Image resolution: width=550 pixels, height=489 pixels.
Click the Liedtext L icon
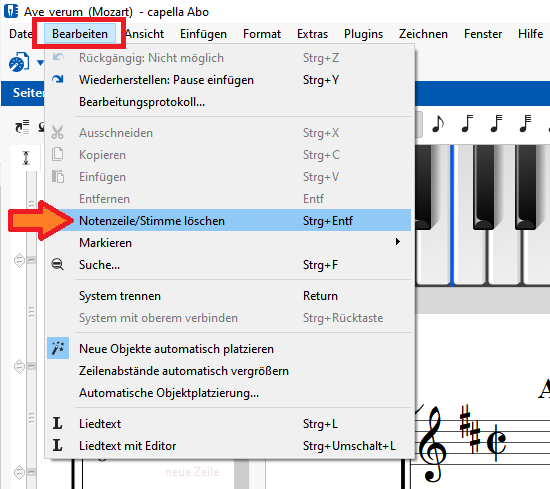(58, 423)
